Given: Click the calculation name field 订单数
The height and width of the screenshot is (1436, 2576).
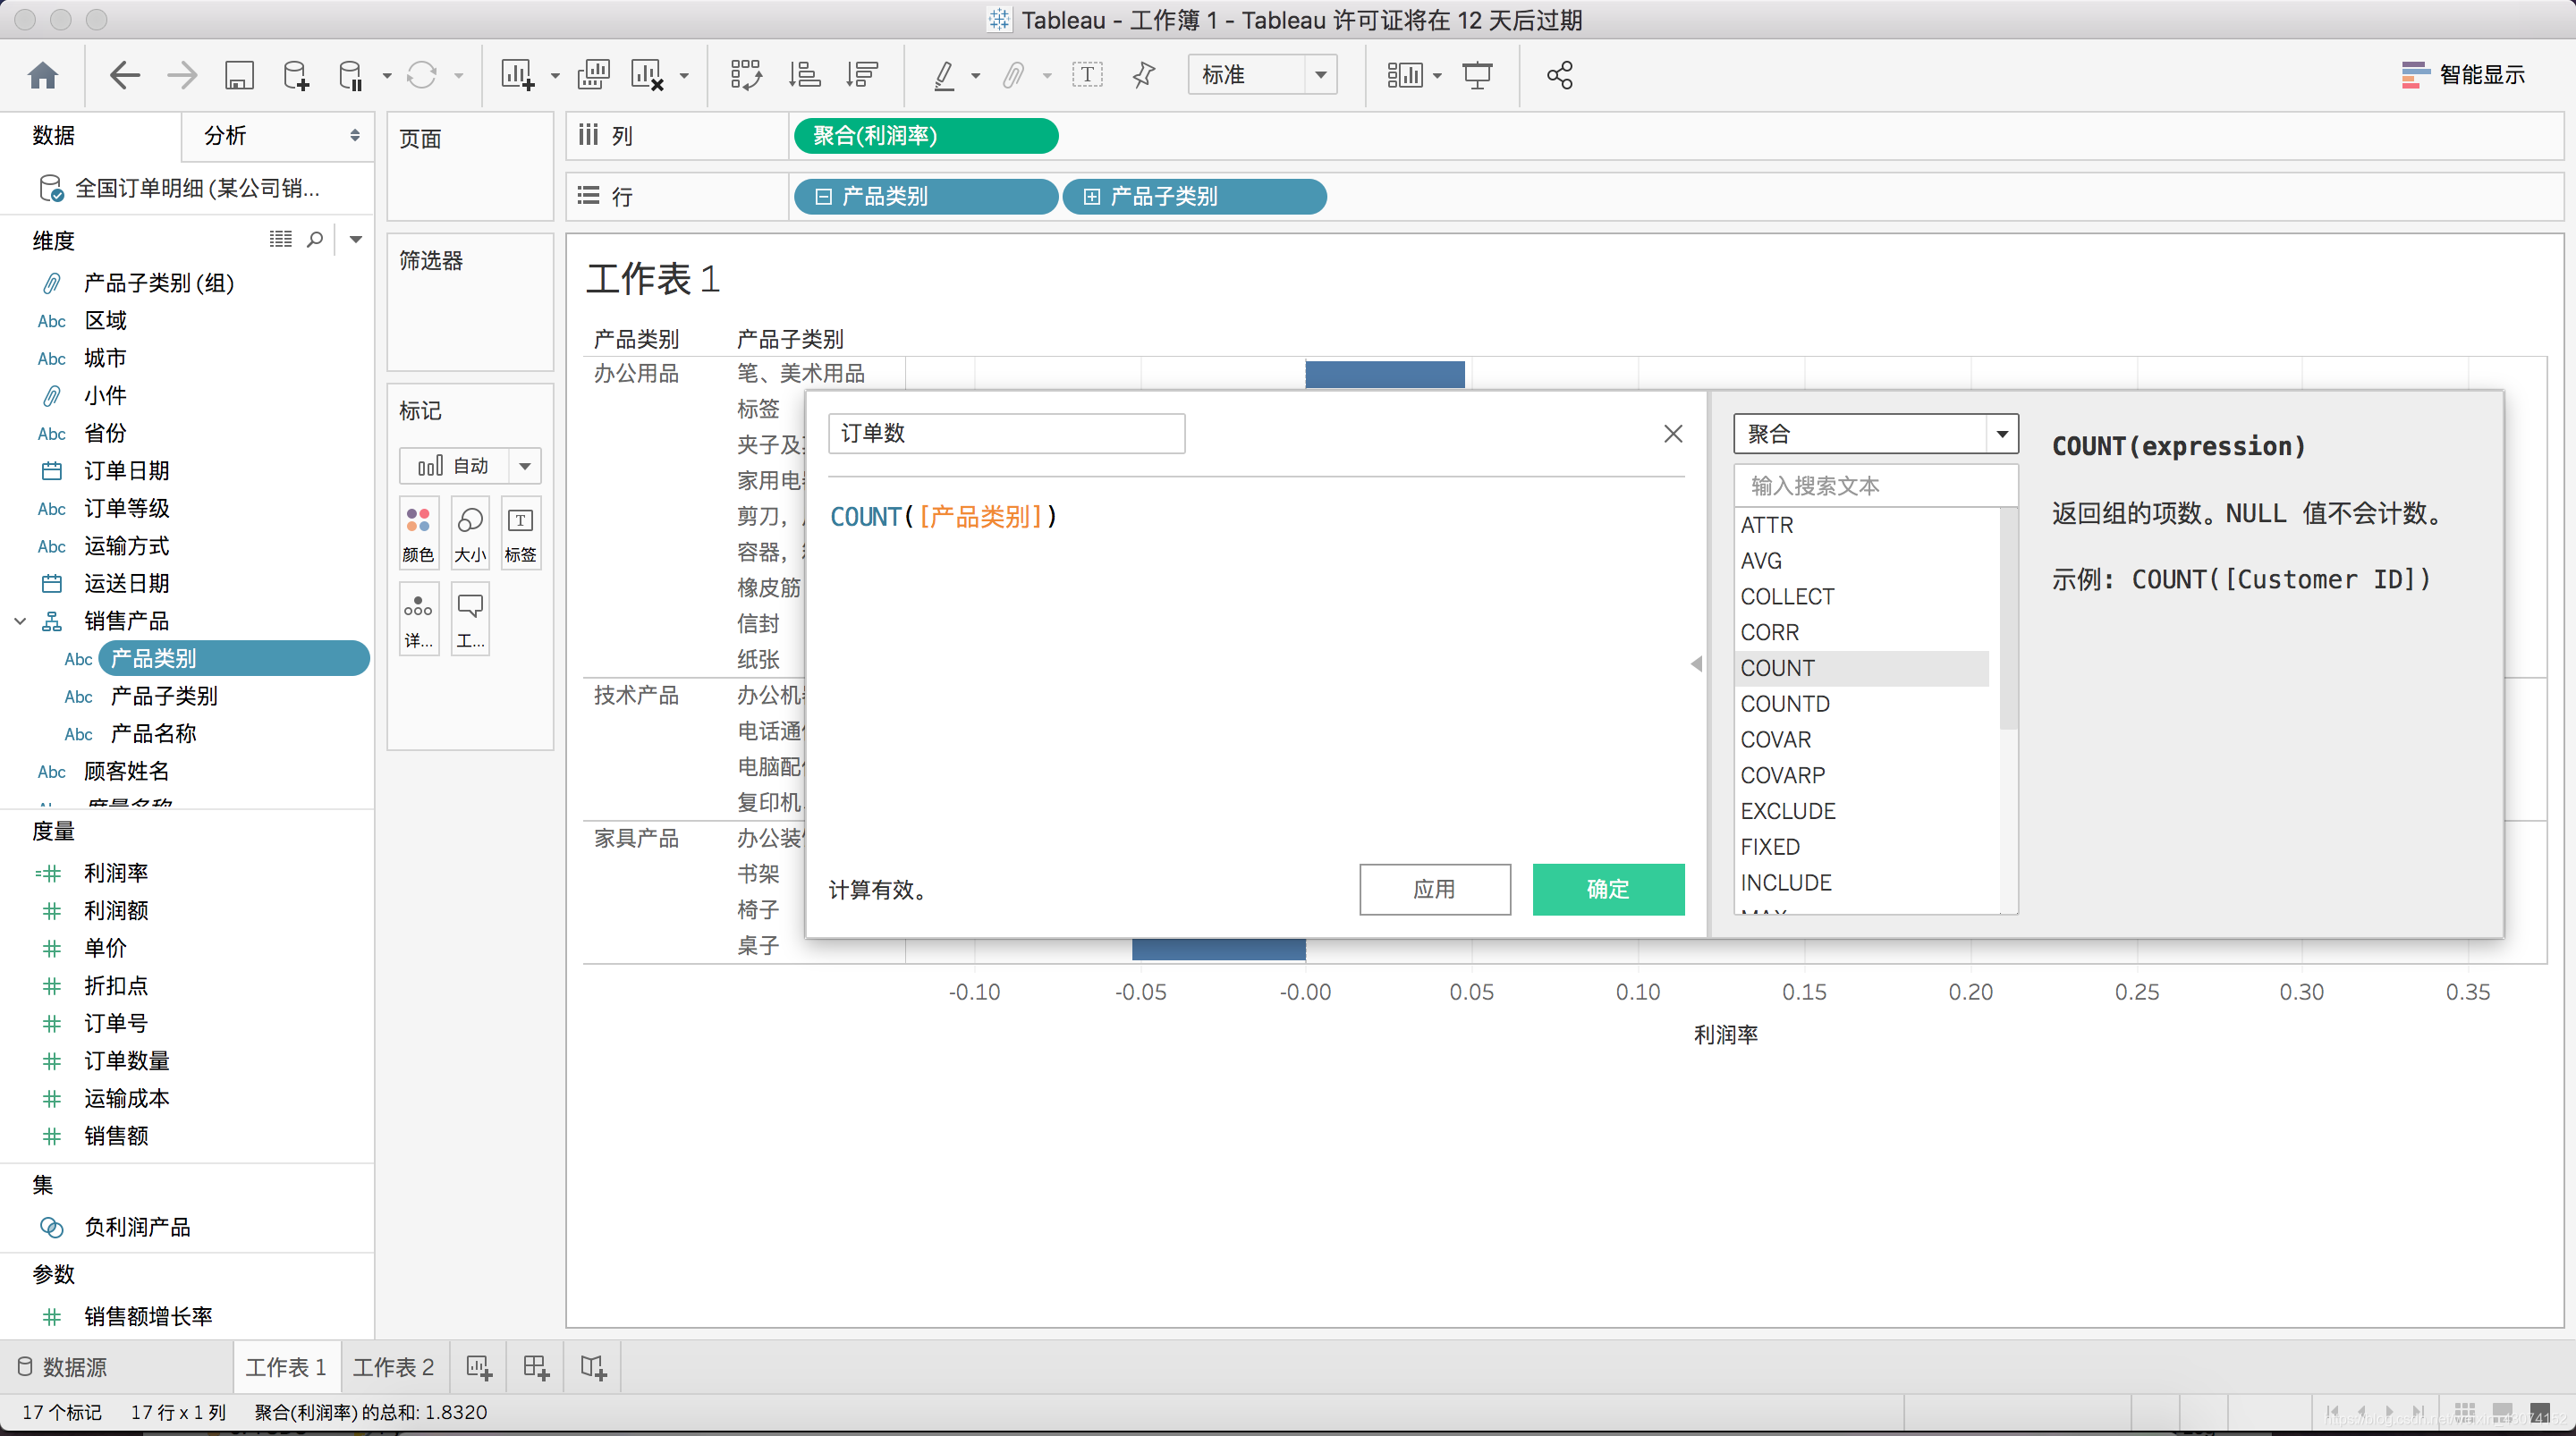Looking at the screenshot, I should click(x=1007, y=434).
